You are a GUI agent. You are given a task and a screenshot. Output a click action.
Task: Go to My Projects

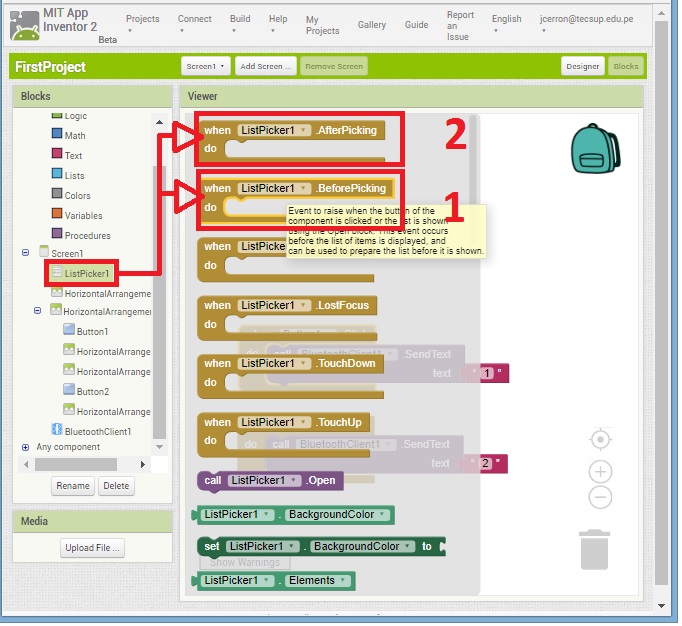click(x=322, y=25)
